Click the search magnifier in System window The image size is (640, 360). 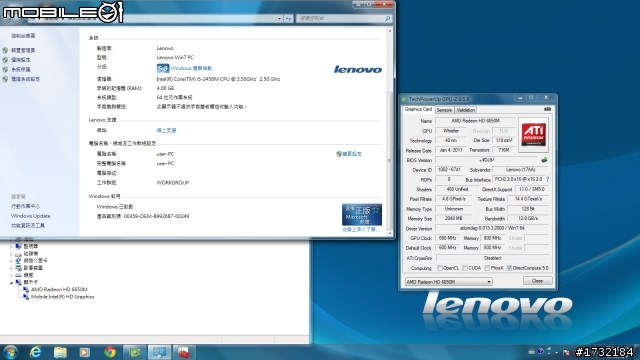point(387,18)
